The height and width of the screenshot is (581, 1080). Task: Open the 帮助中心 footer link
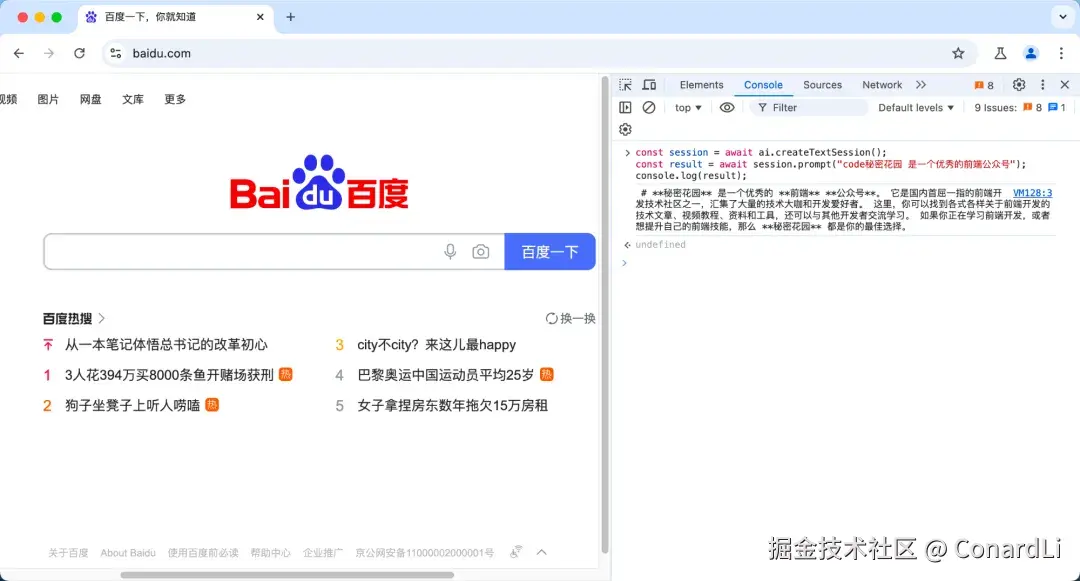pyautogui.click(x=270, y=553)
